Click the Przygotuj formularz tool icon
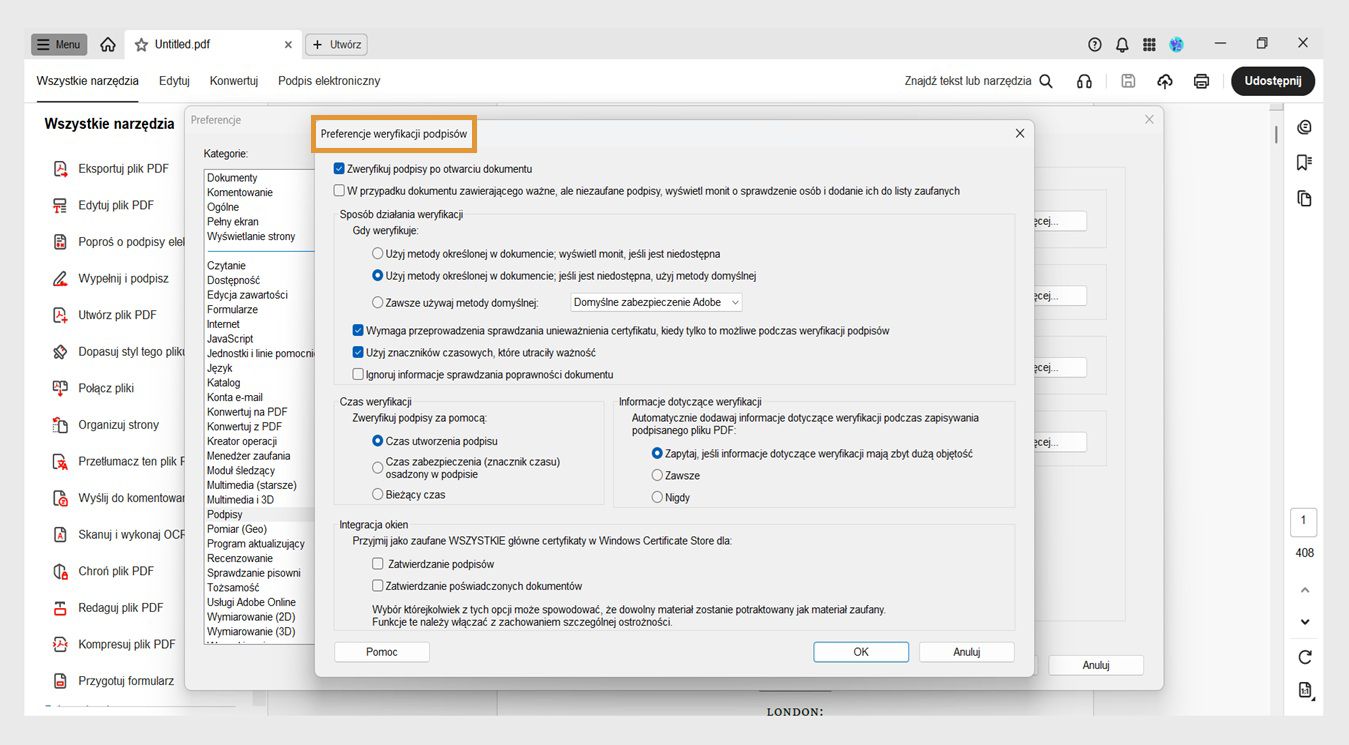Image resolution: width=1349 pixels, height=745 pixels. click(60, 681)
